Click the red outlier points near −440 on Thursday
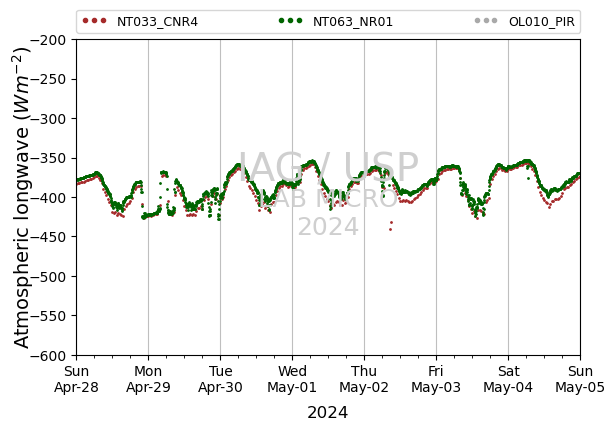This screenshot has height=431, width=615. tap(391, 226)
